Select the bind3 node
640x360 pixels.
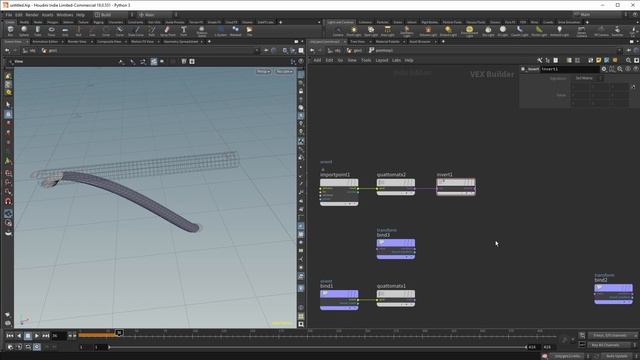(x=396, y=249)
